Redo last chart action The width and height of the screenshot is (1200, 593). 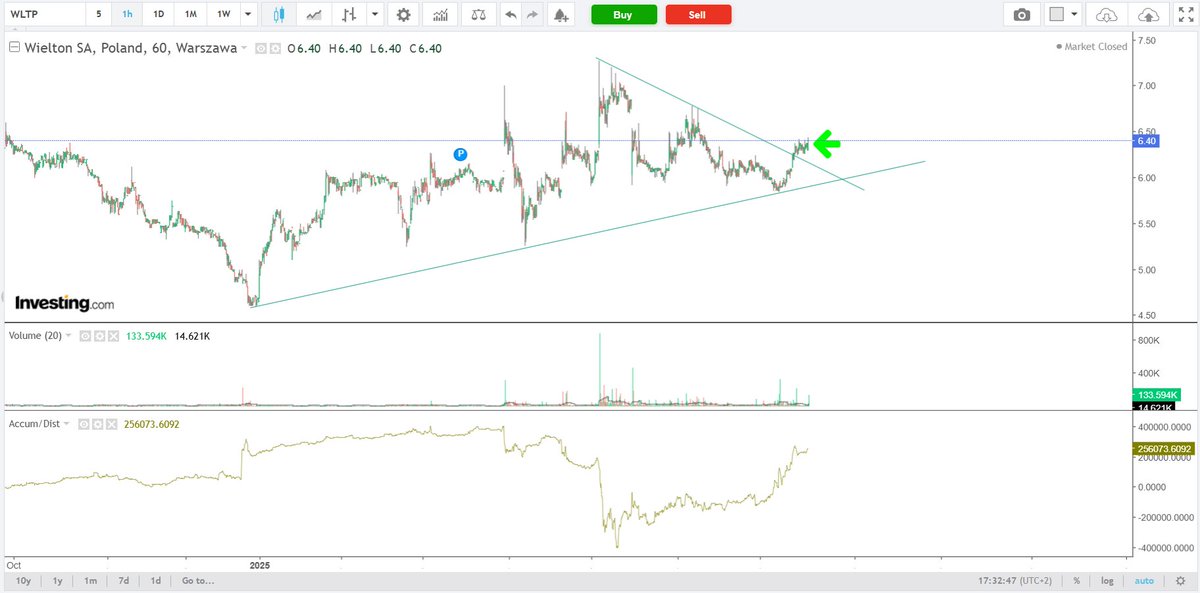(533, 15)
